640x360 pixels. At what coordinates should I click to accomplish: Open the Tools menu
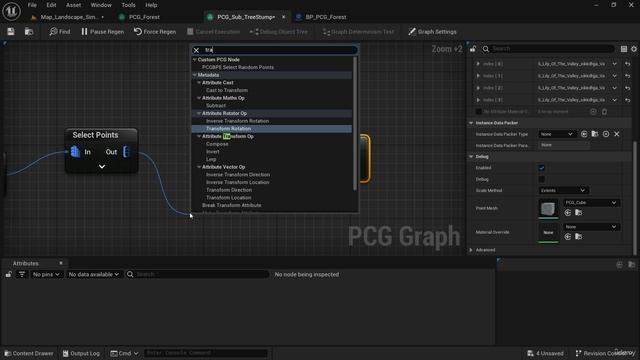click(x=128, y=5)
